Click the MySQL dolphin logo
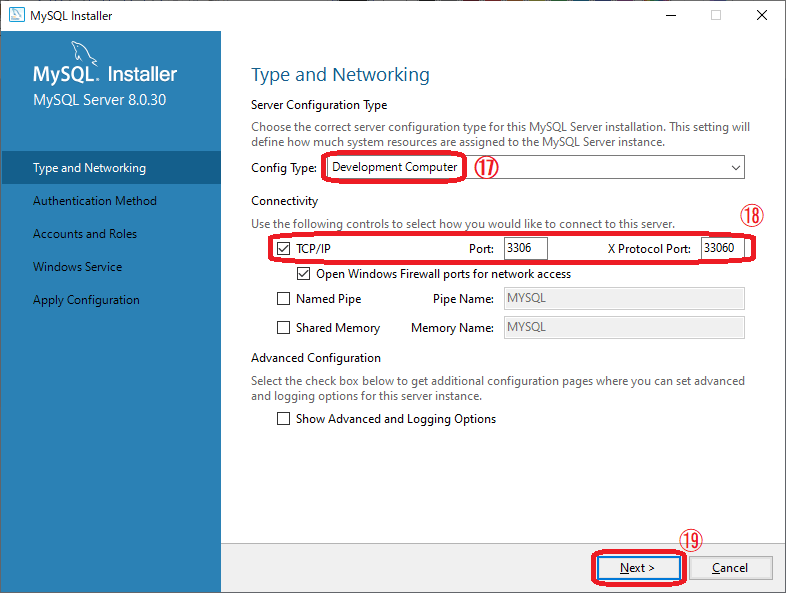 pos(84,53)
